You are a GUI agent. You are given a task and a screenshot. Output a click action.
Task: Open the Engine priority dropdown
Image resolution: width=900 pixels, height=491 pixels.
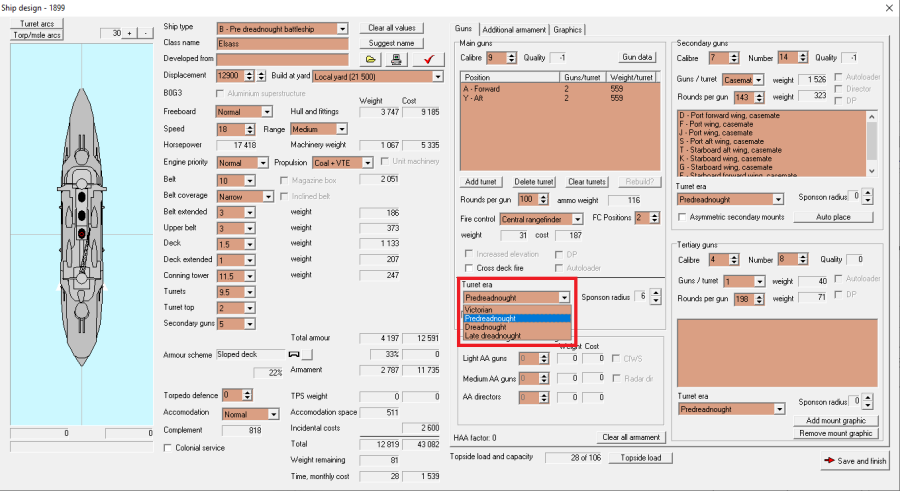pyautogui.click(x=262, y=163)
